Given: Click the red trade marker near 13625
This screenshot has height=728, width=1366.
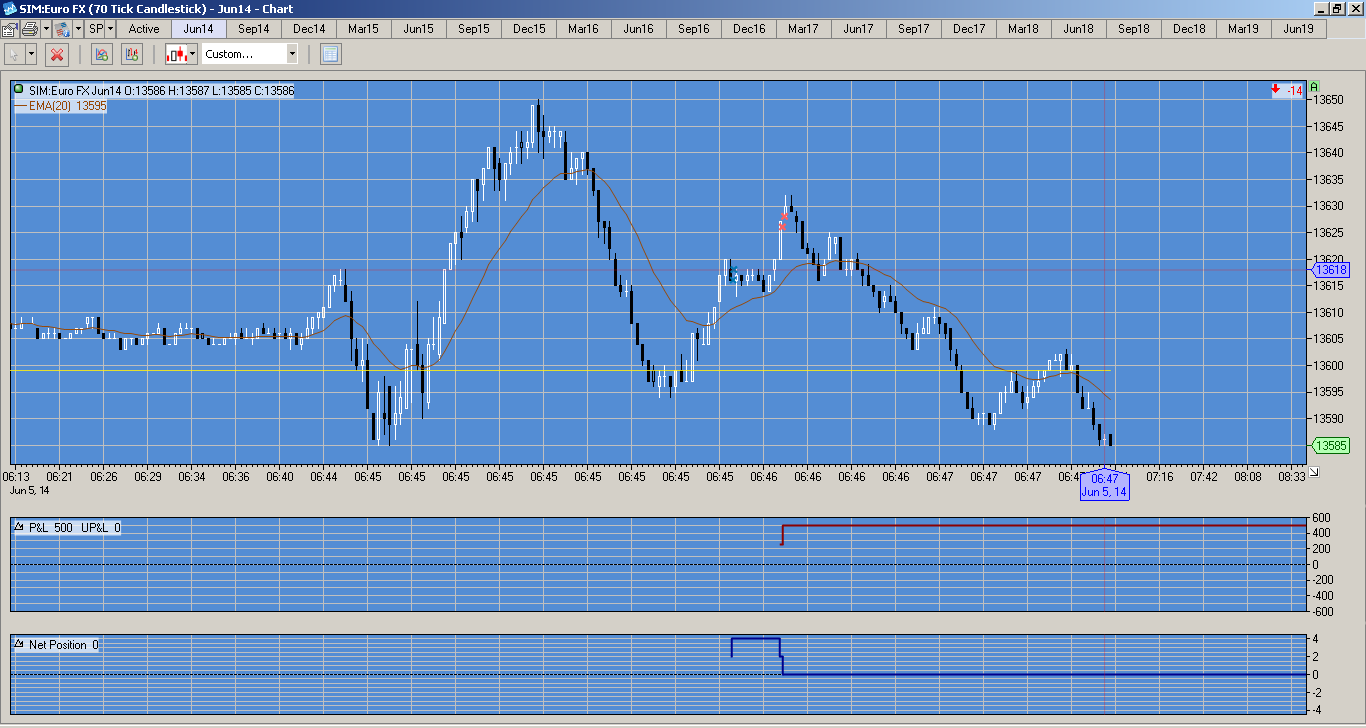Looking at the screenshot, I should click(783, 225).
